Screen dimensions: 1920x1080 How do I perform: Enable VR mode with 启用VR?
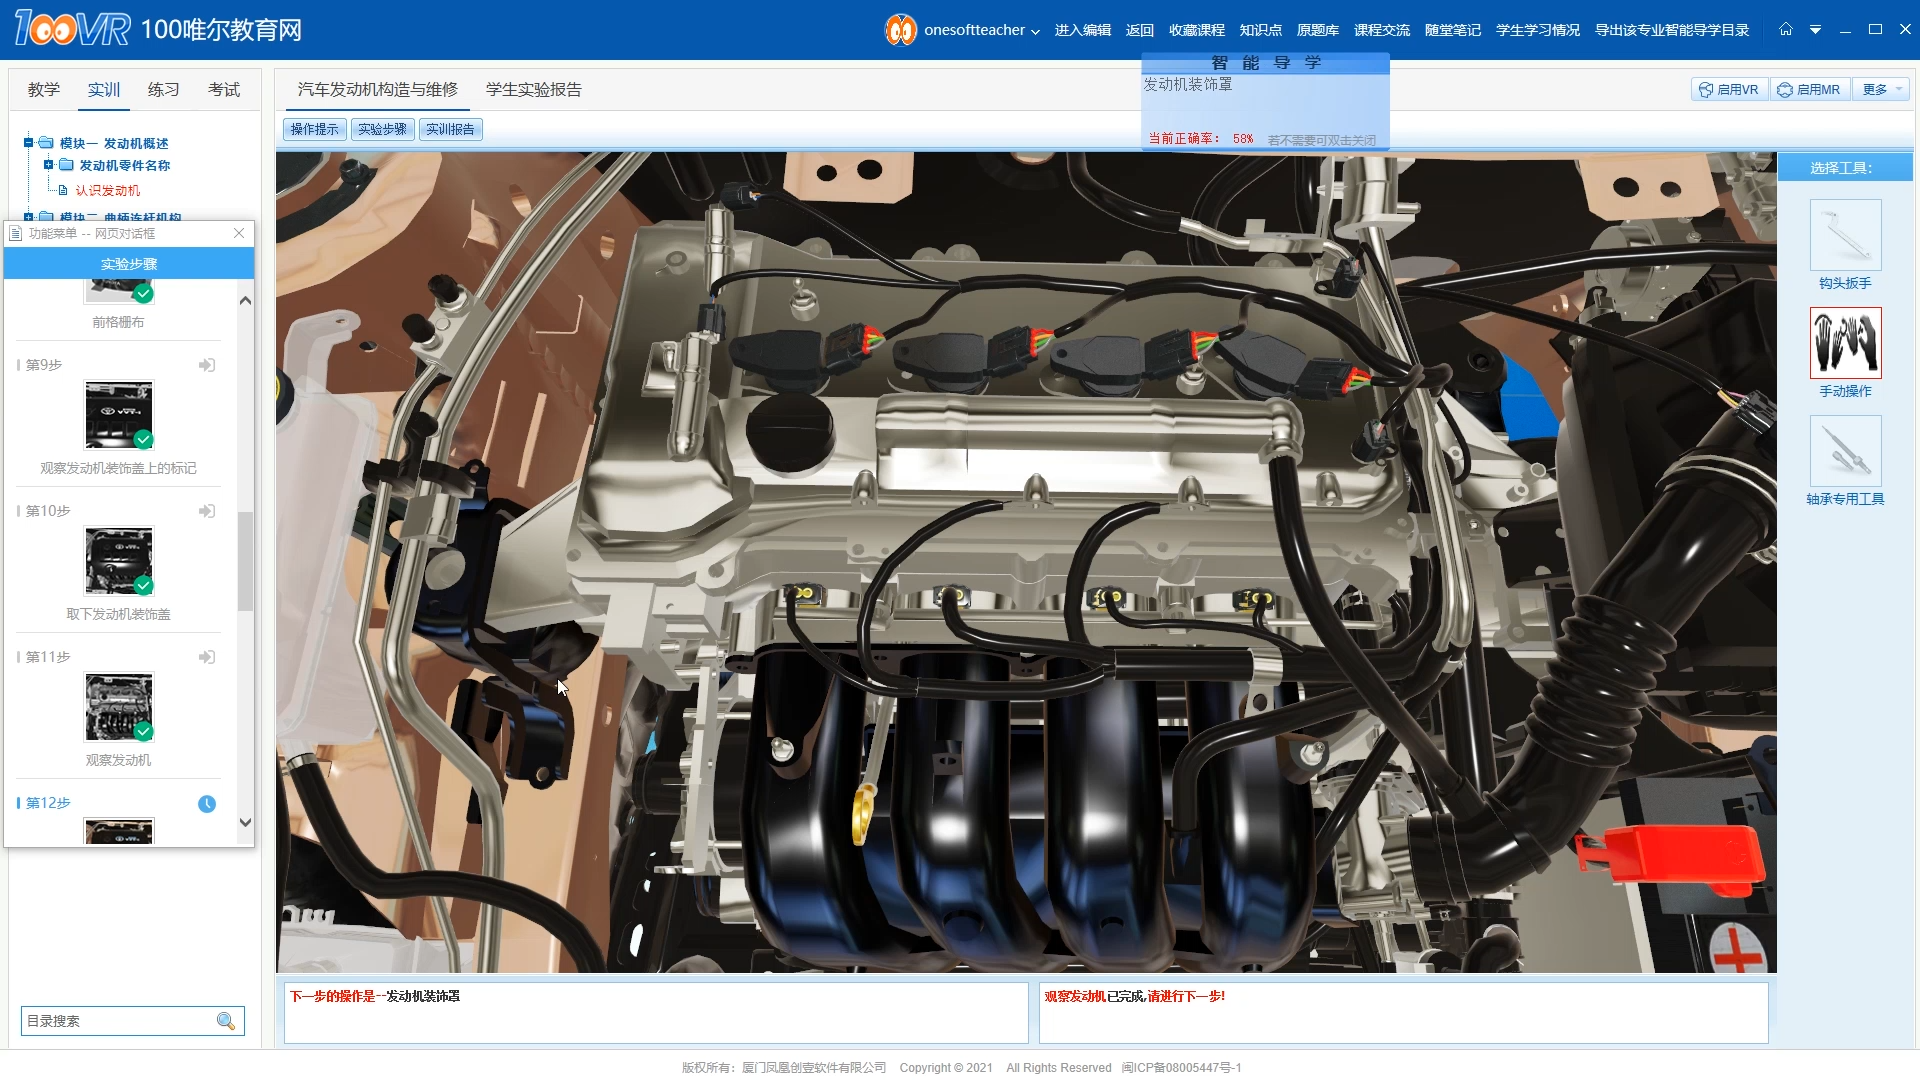coord(1729,89)
